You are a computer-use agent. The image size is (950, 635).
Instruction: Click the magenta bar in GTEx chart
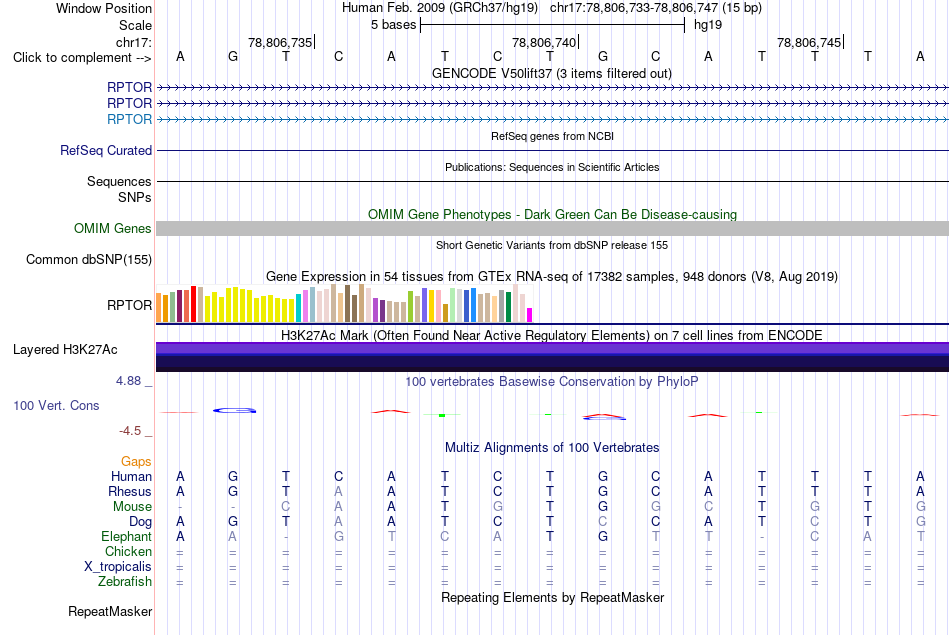click(x=529, y=315)
